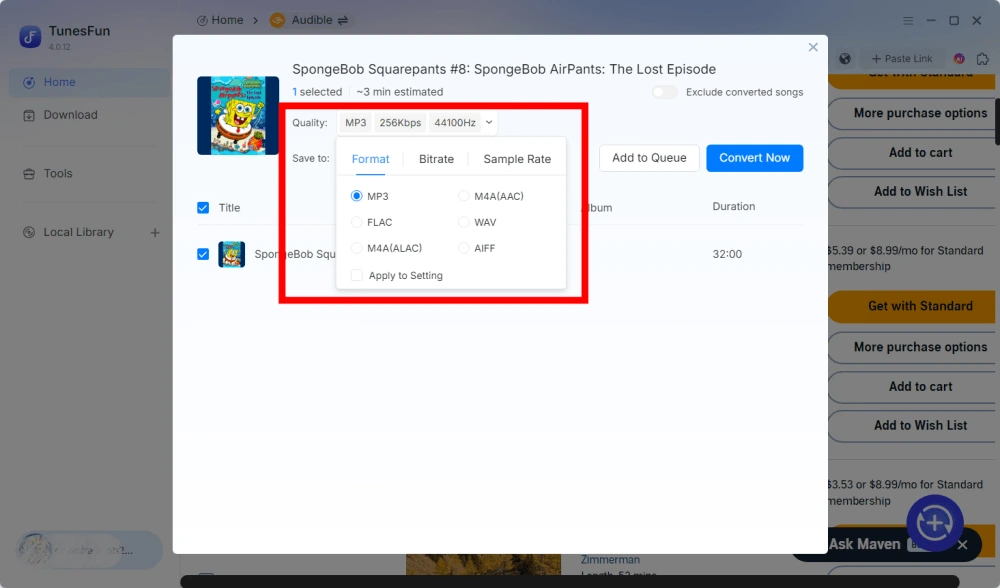Uncheck the SpongeBob track row checkbox

[x=203, y=254]
